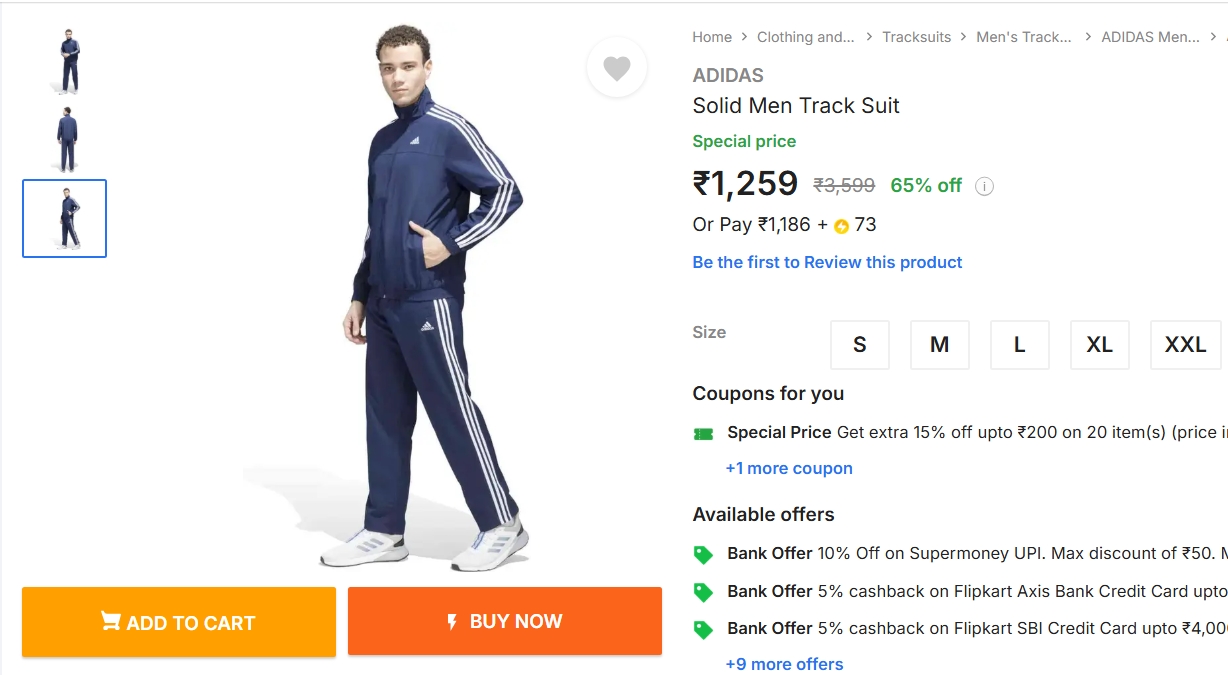Expand the '+9 more offers' section

pyautogui.click(x=785, y=664)
